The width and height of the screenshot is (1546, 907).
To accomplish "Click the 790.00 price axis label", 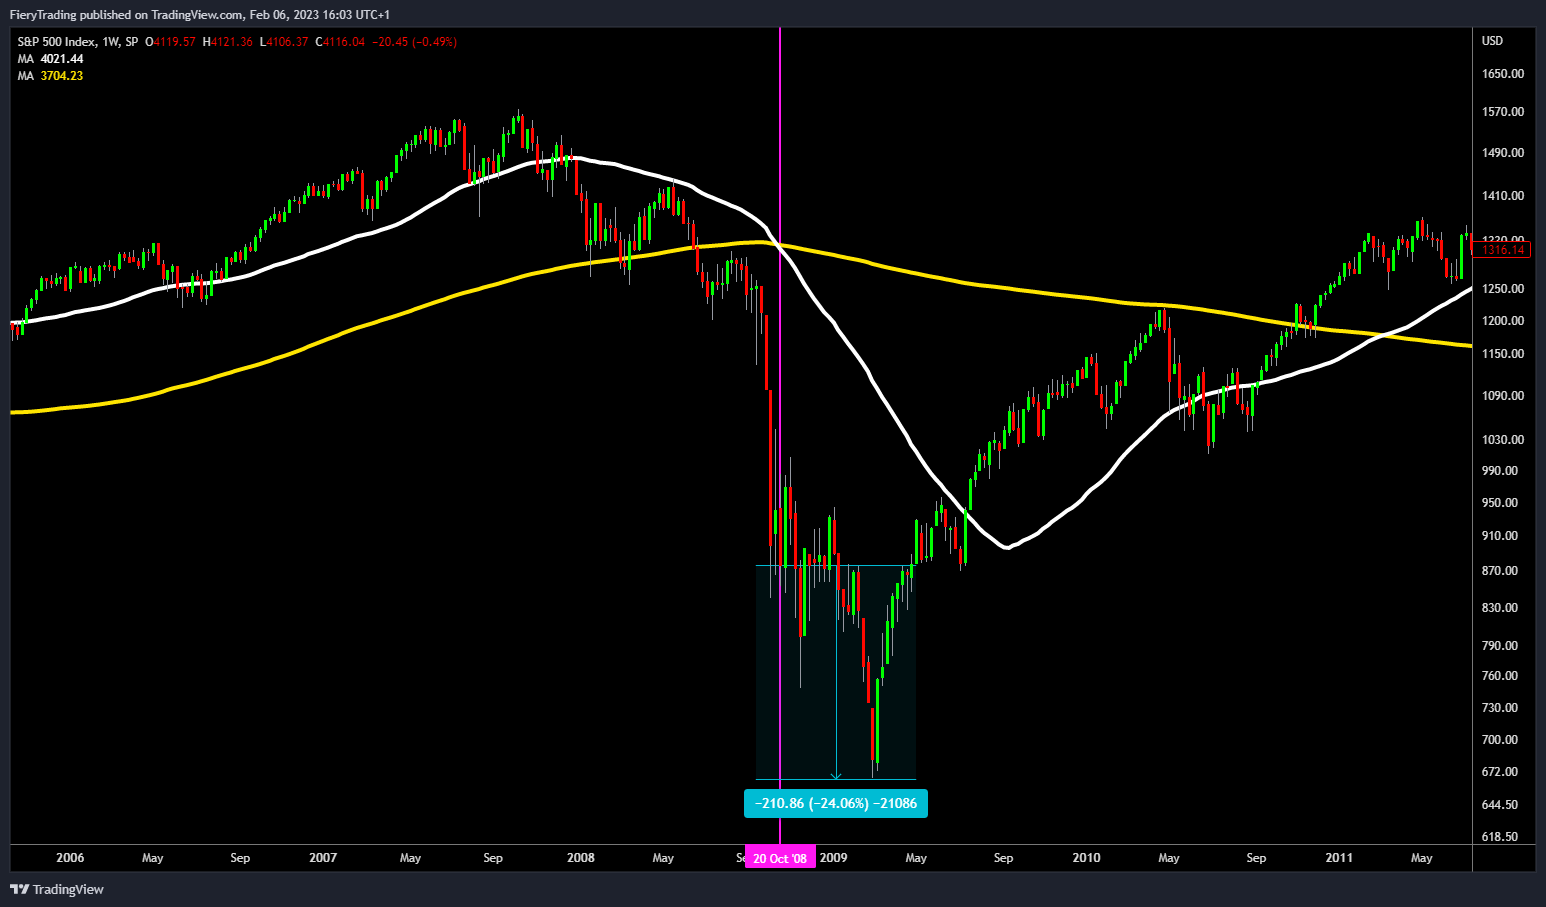I will click(1500, 646).
